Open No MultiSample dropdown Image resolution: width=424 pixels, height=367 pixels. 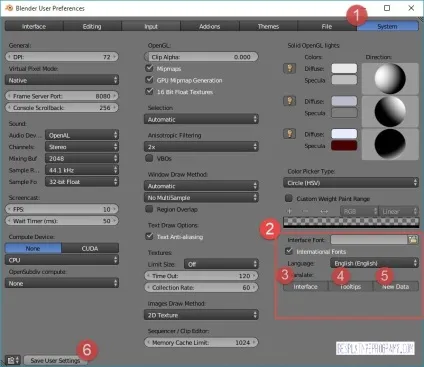coord(201,197)
